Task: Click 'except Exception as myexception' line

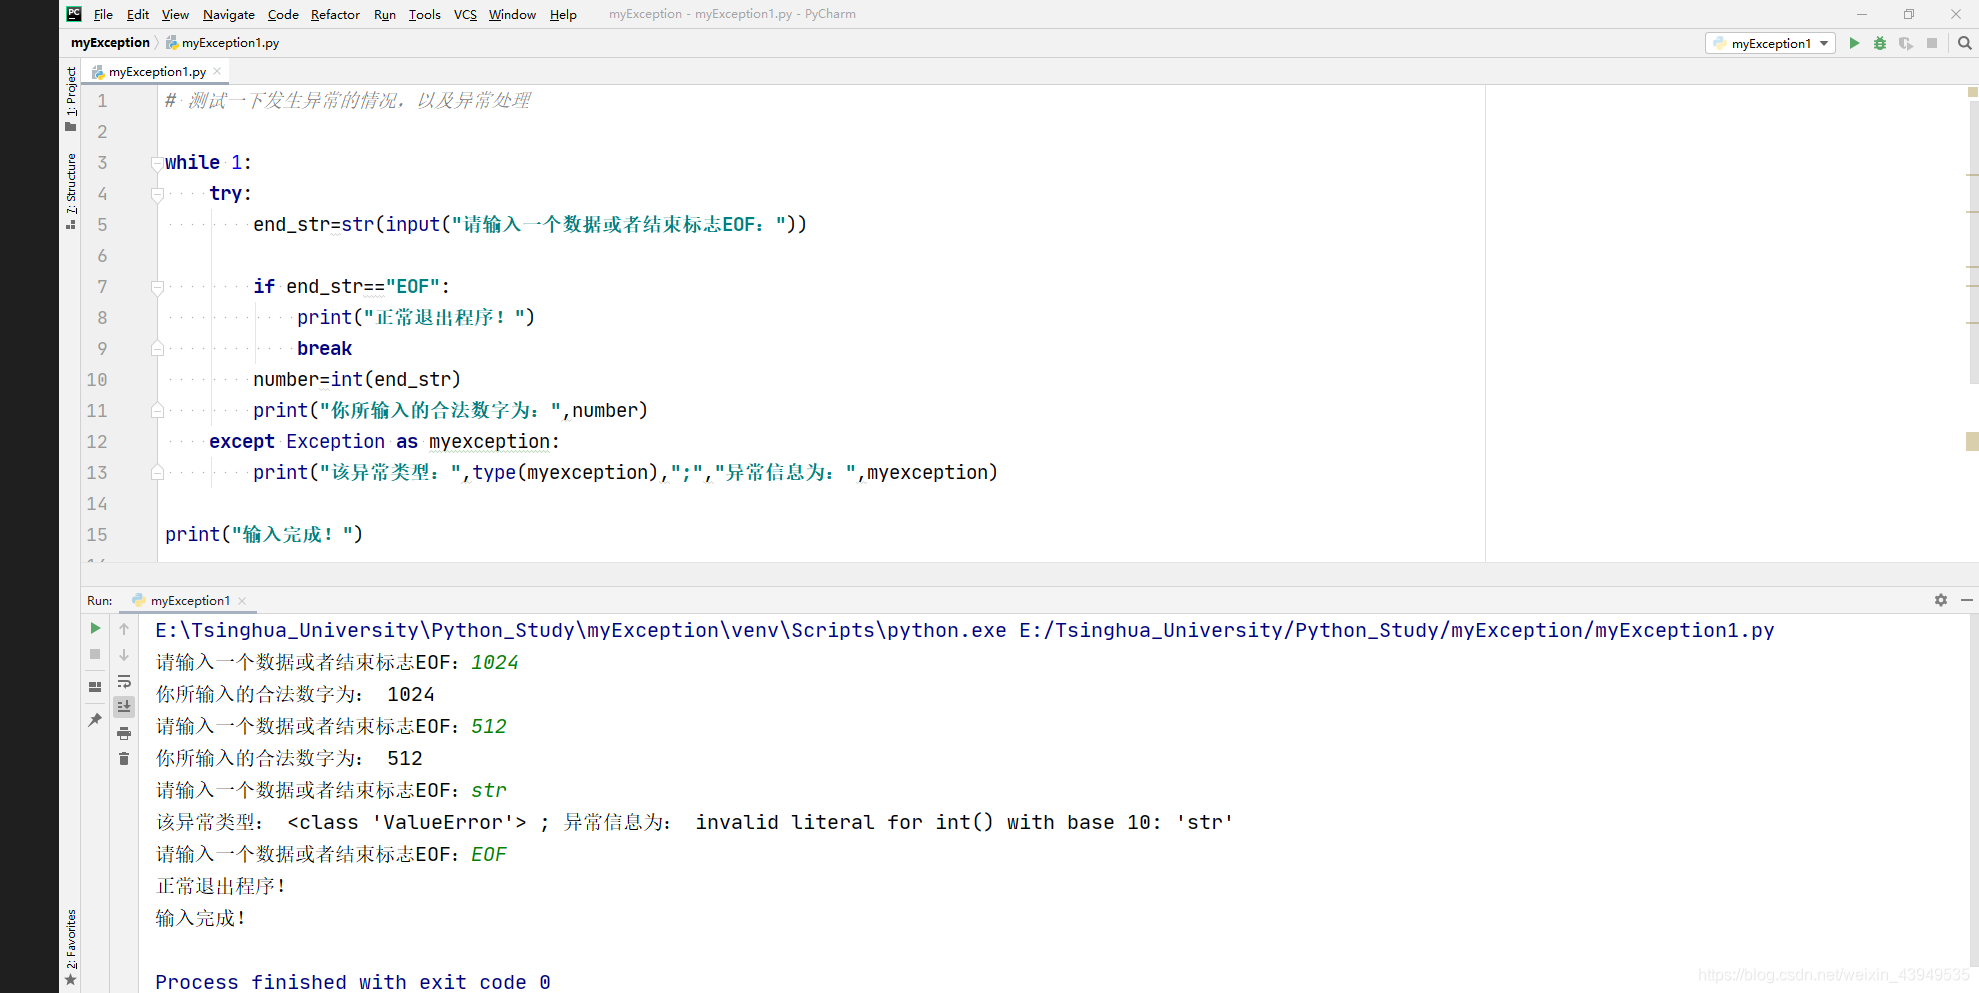Action: coord(384,442)
